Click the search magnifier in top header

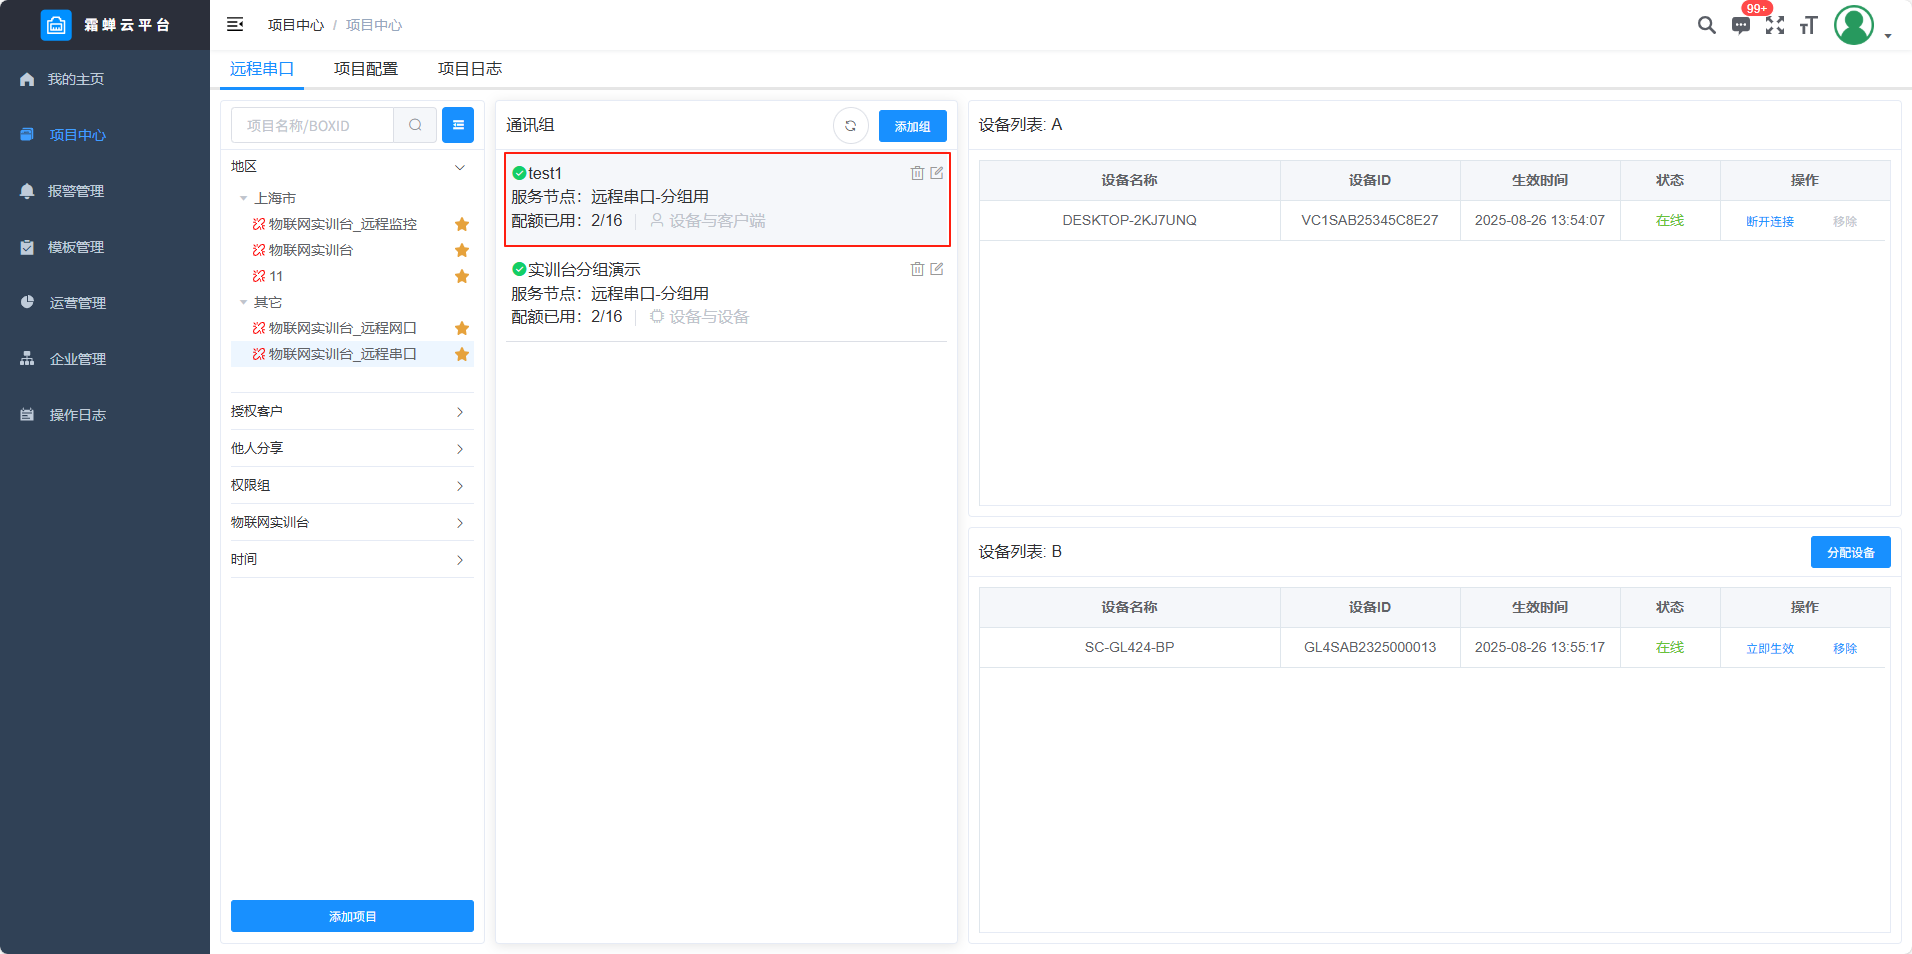tap(1706, 25)
